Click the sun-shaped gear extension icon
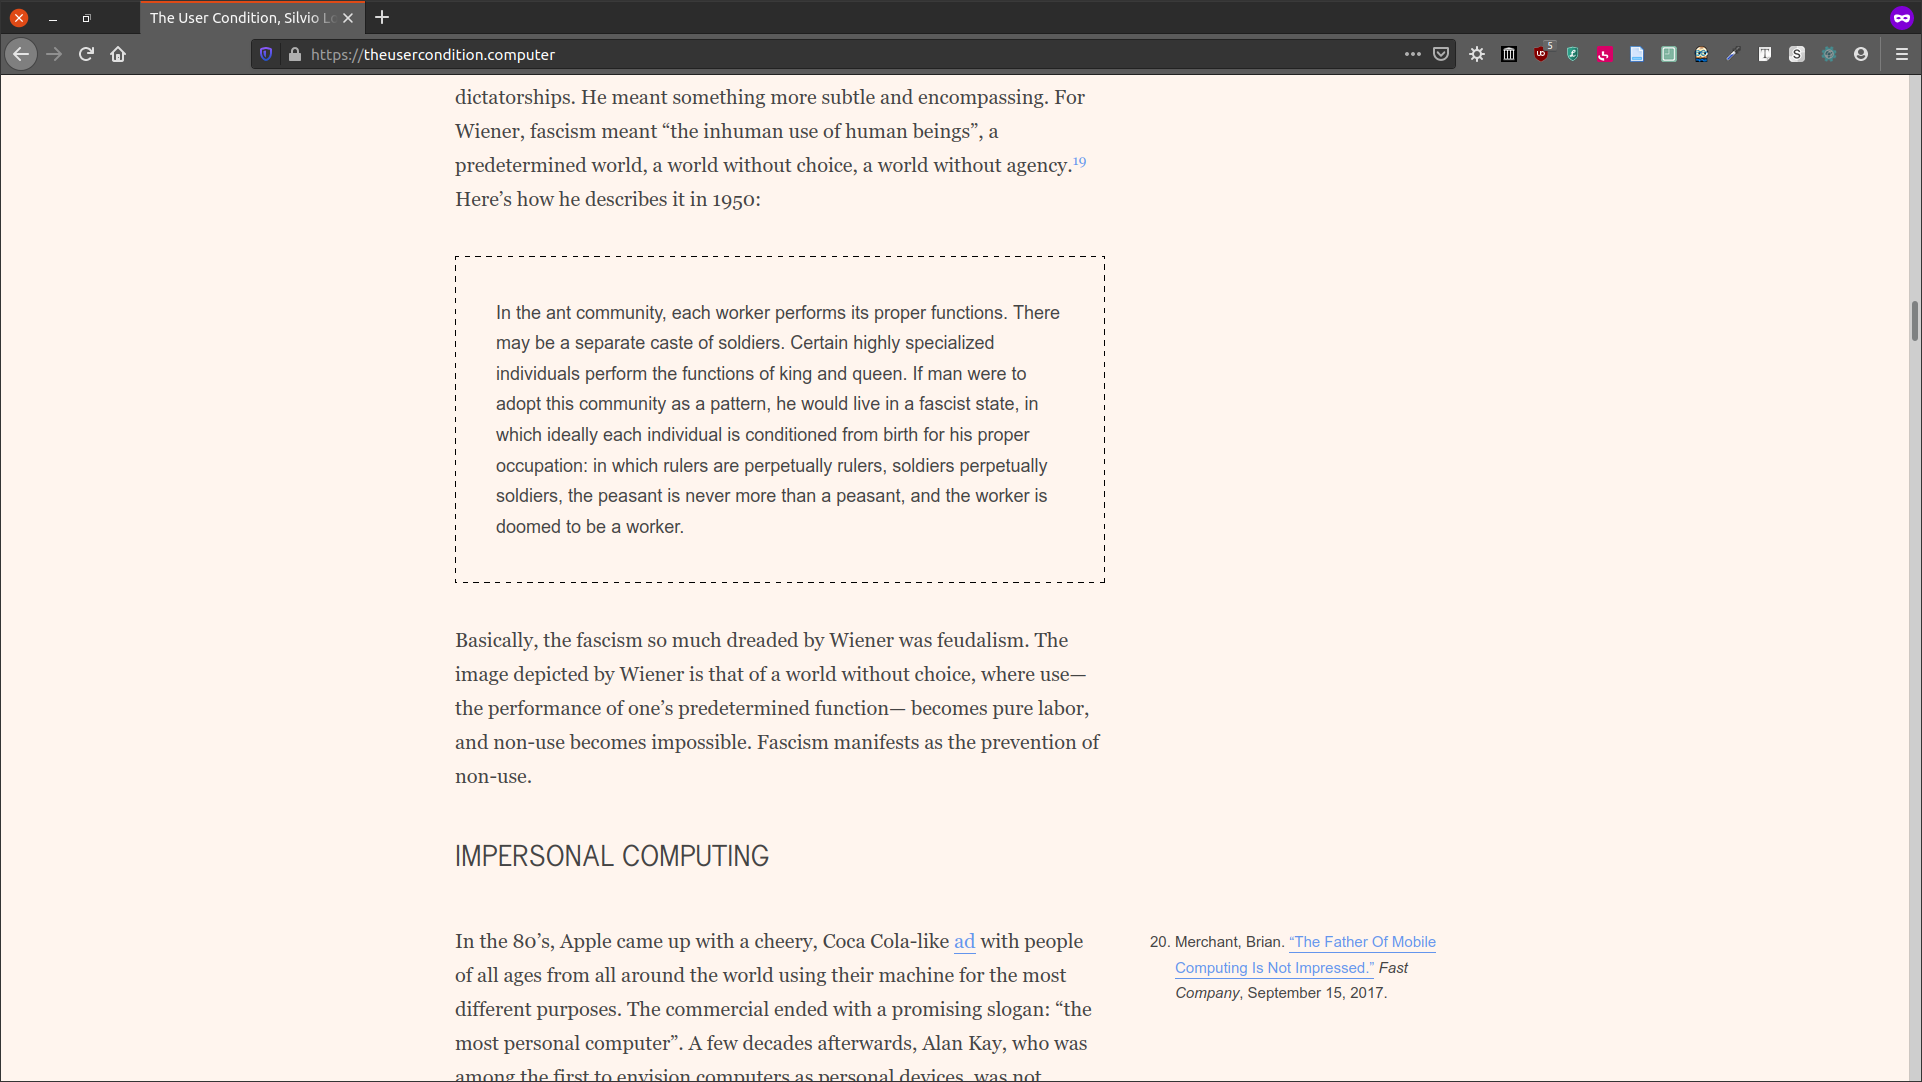The height and width of the screenshot is (1082, 1922). (x=1477, y=54)
